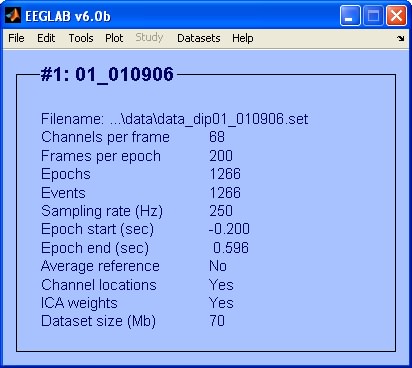Click the channels value 68
The width and height of the screenshot is (412, 368).
tap(217, 137)
